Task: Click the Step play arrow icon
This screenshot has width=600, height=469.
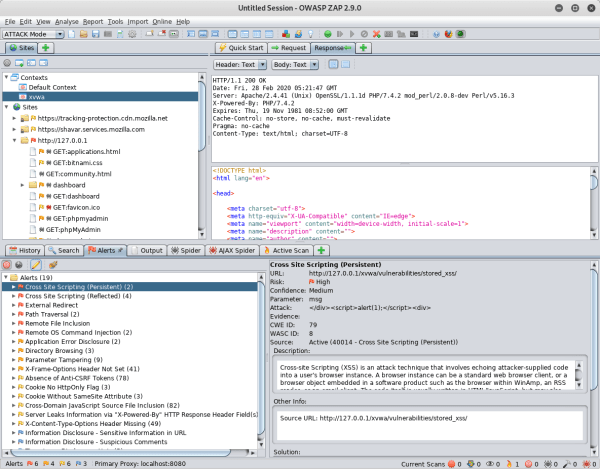Action: click(x=352, y=34)
